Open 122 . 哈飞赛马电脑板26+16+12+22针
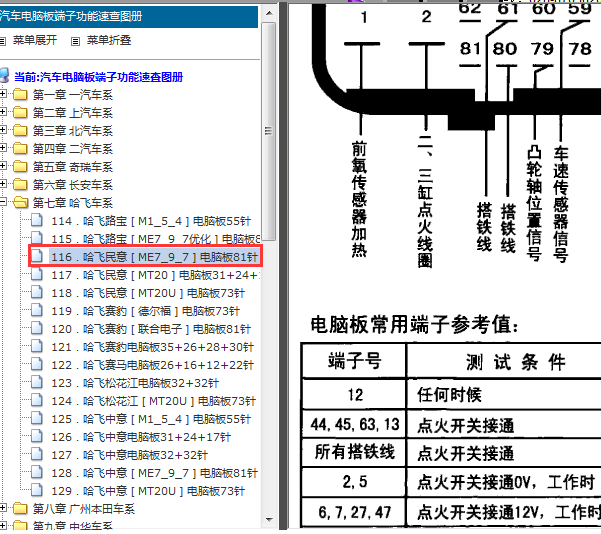The image size is (601, 534). coord(153,365)
